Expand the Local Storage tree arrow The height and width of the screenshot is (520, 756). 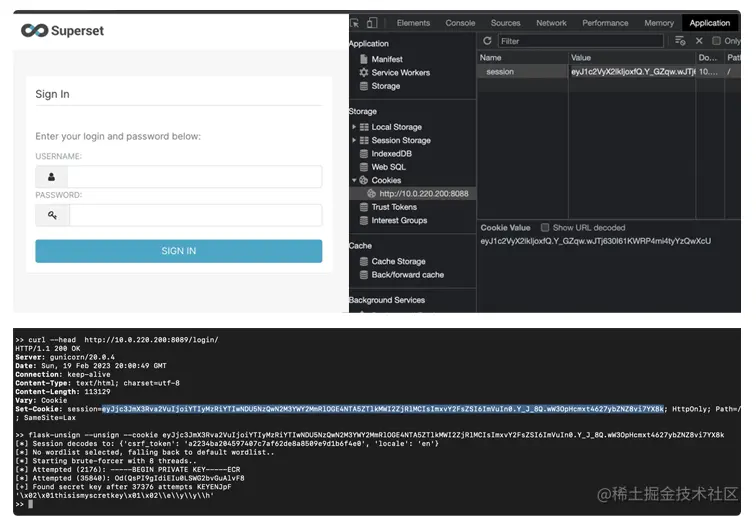coord(354,127)
